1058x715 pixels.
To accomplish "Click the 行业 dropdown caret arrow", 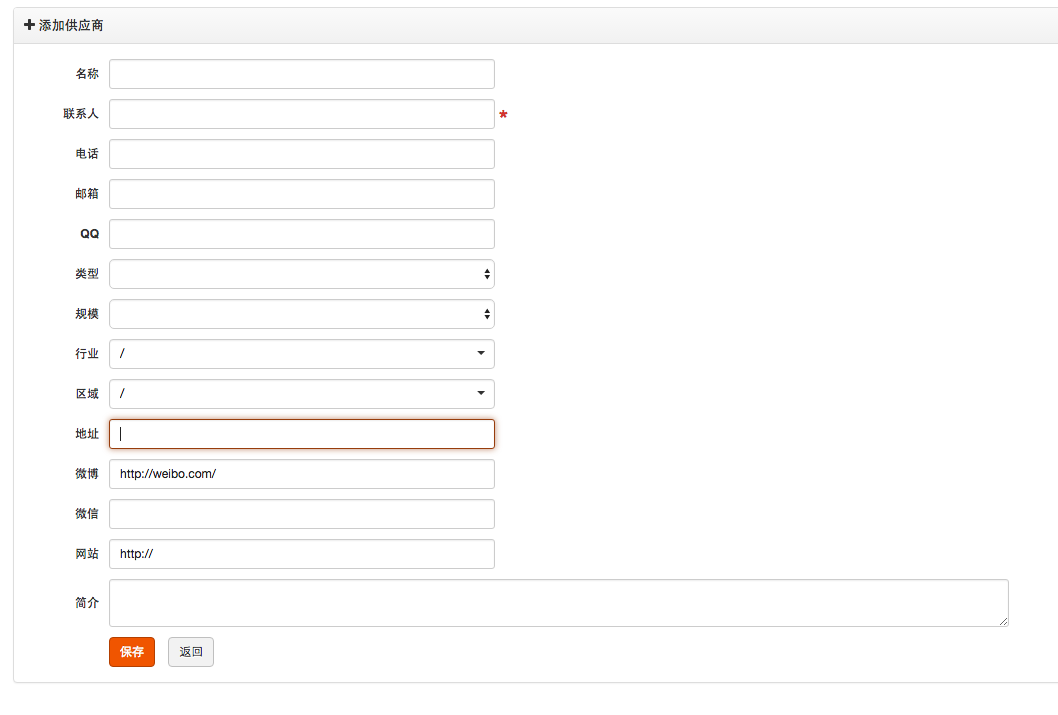I will coord(481,354).
